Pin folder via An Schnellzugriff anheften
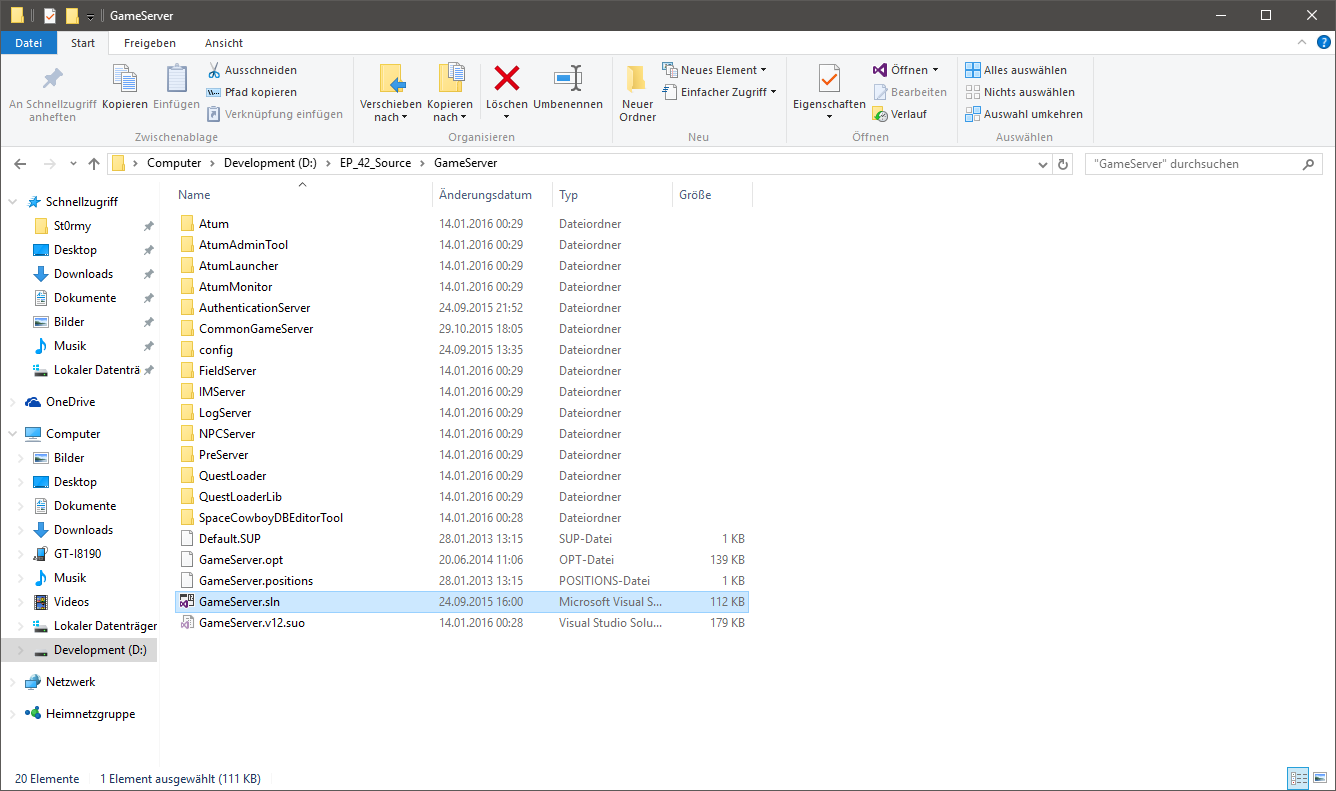 (x=52, y=93)
